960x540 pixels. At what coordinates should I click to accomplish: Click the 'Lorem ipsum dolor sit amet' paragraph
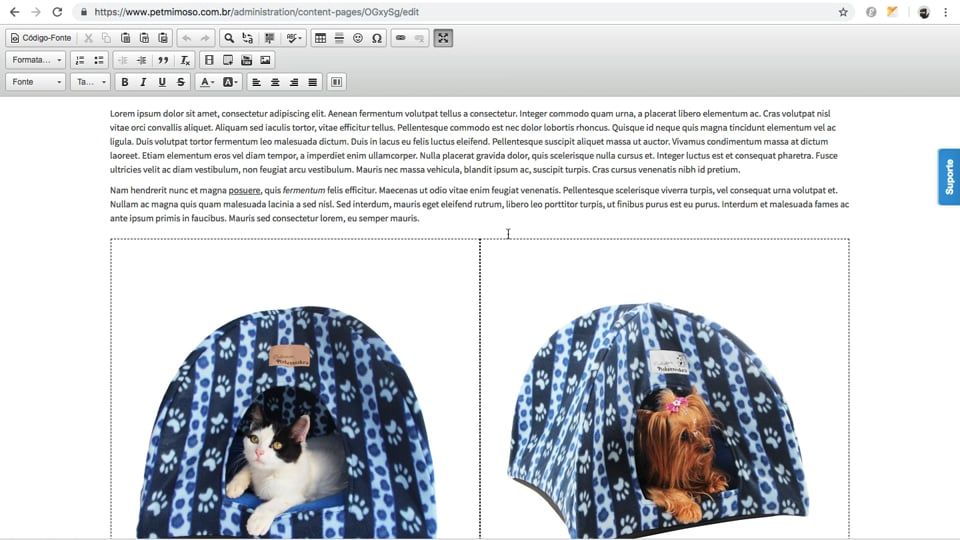[x=474, y=141]
